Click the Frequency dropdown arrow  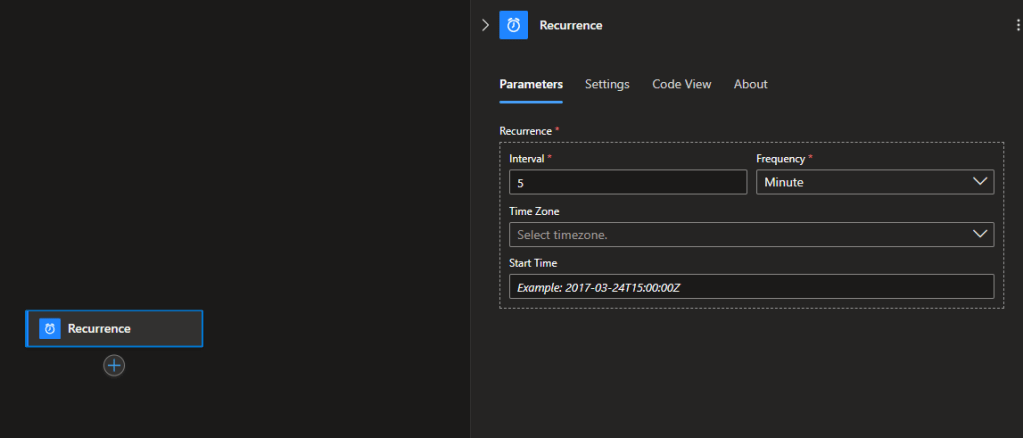click(979, 182)
